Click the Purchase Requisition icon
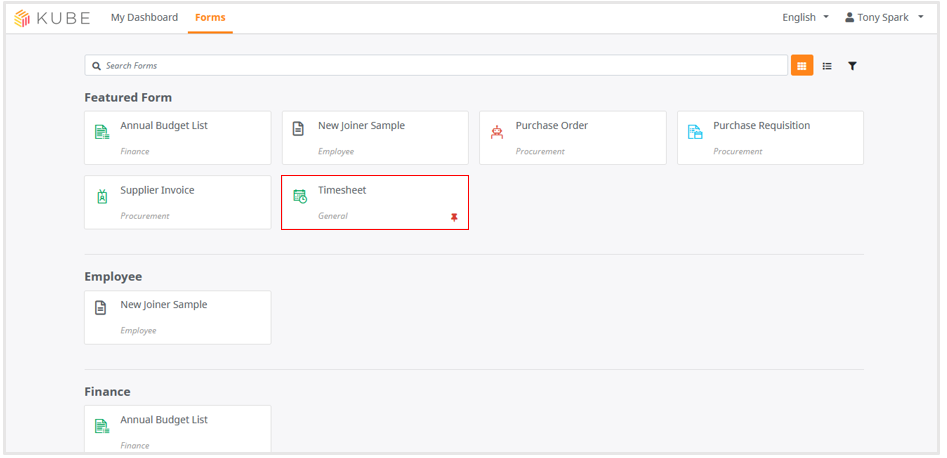The height and width of the screenshot is (458, 947). pos(695,132)
